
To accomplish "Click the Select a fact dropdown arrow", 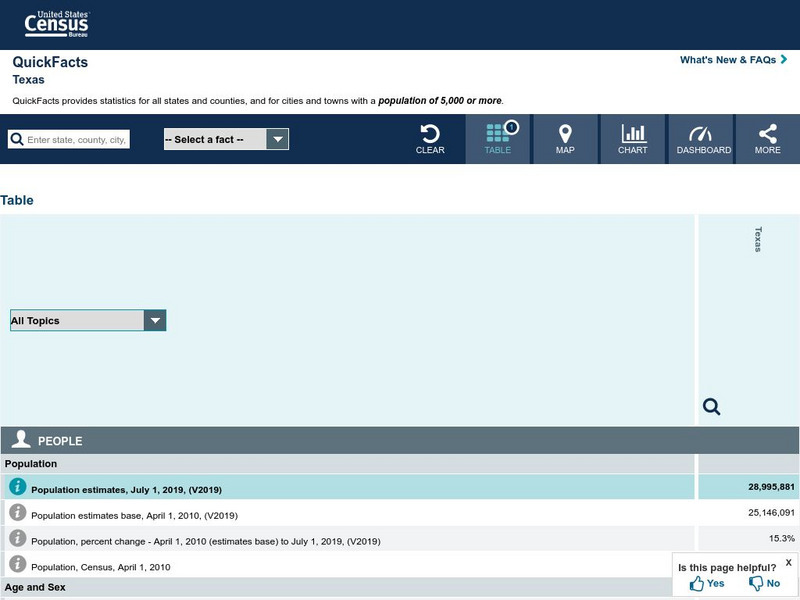I will point(278,139).
